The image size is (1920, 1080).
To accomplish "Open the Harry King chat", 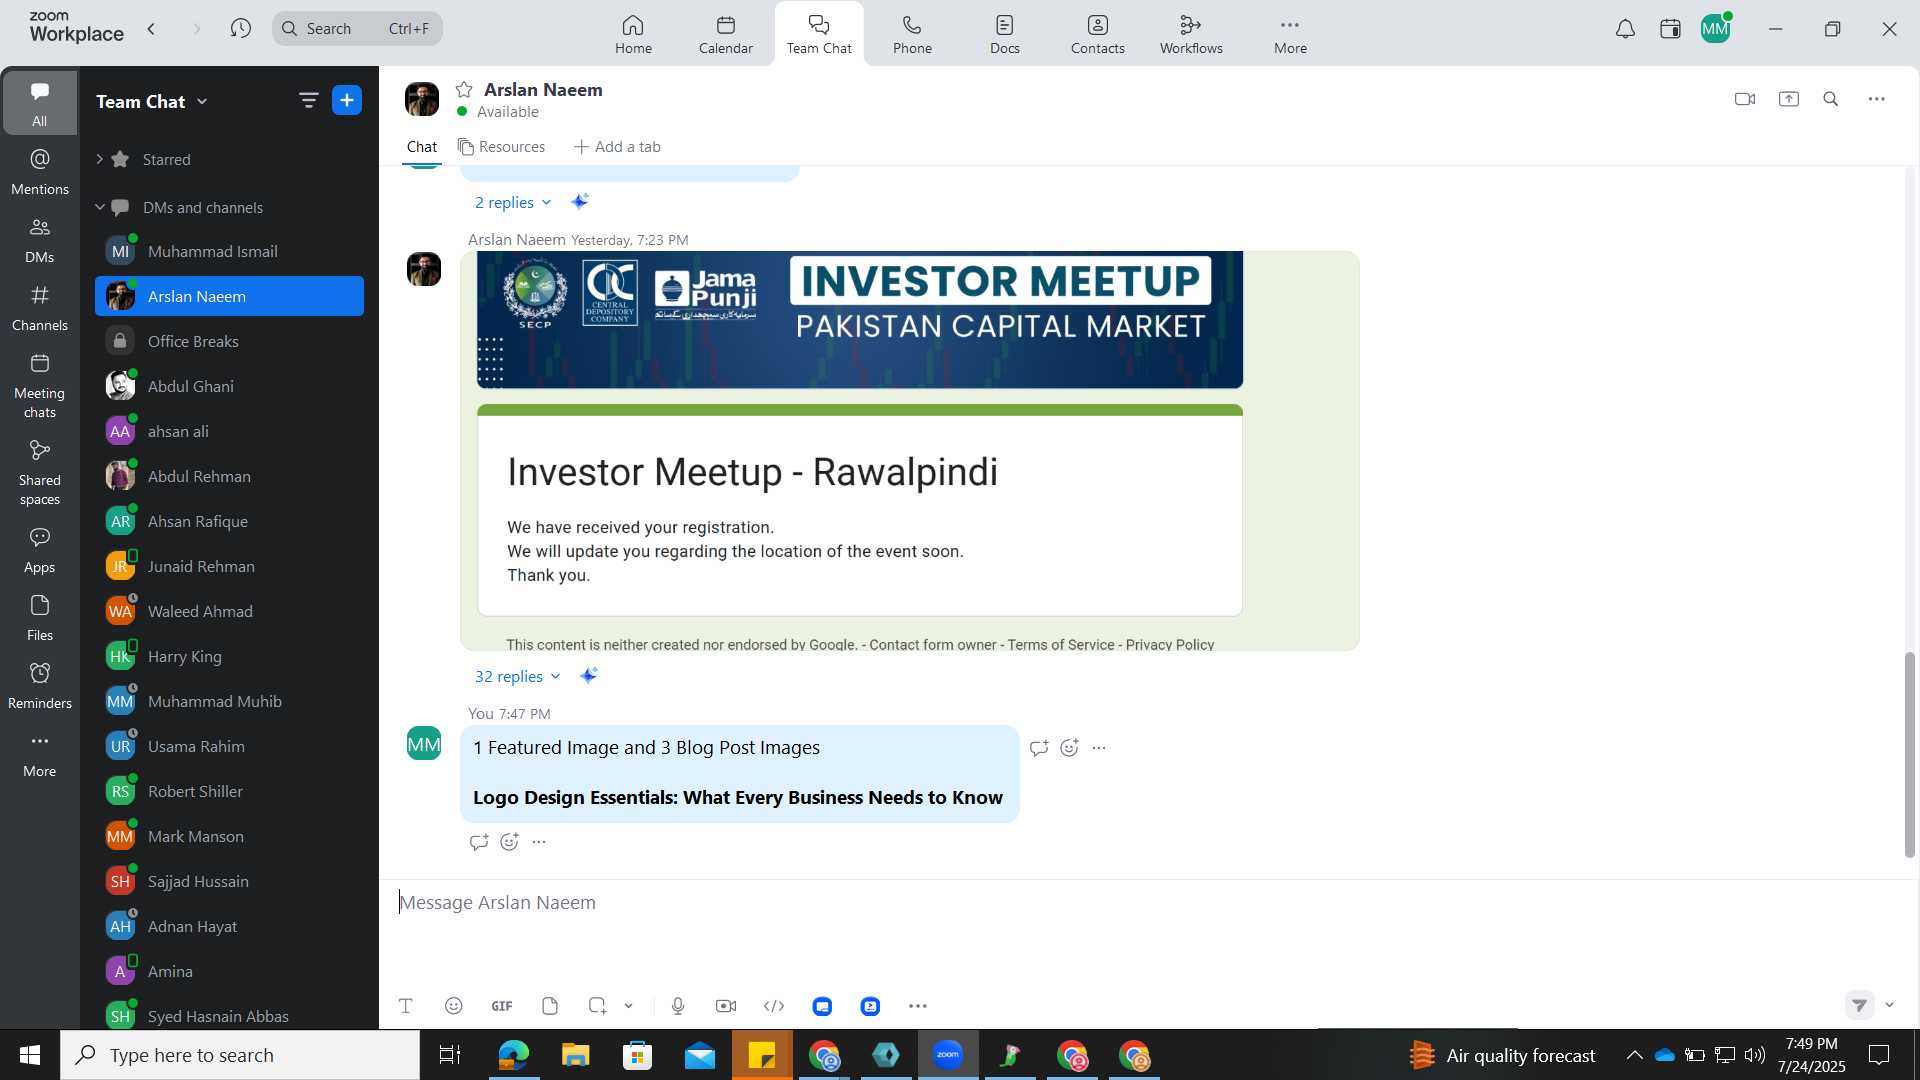I will (229, 656).
